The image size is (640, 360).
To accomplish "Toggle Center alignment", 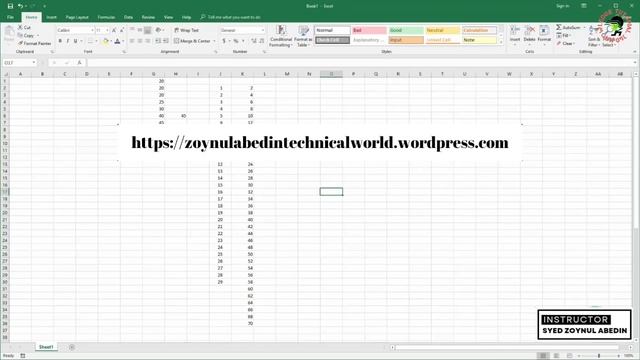I will tap(140, 41).
